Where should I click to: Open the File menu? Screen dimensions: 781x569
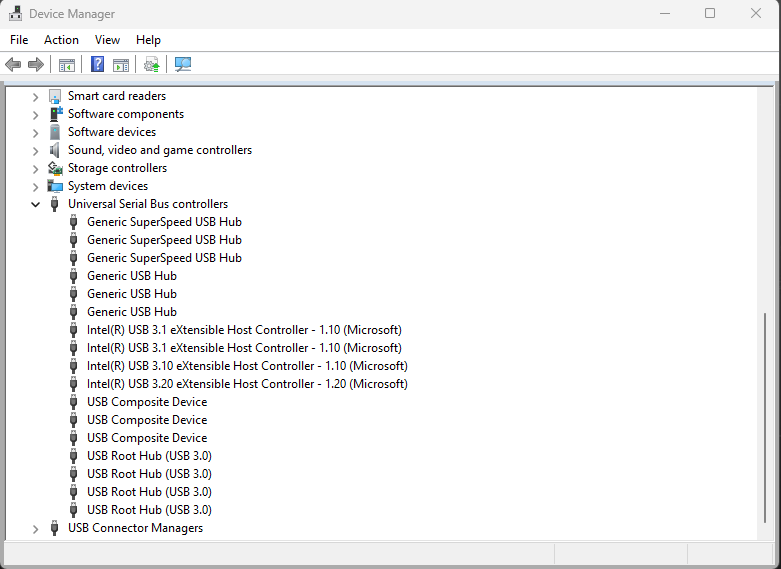pyautogui.click(x=19, y=40)
